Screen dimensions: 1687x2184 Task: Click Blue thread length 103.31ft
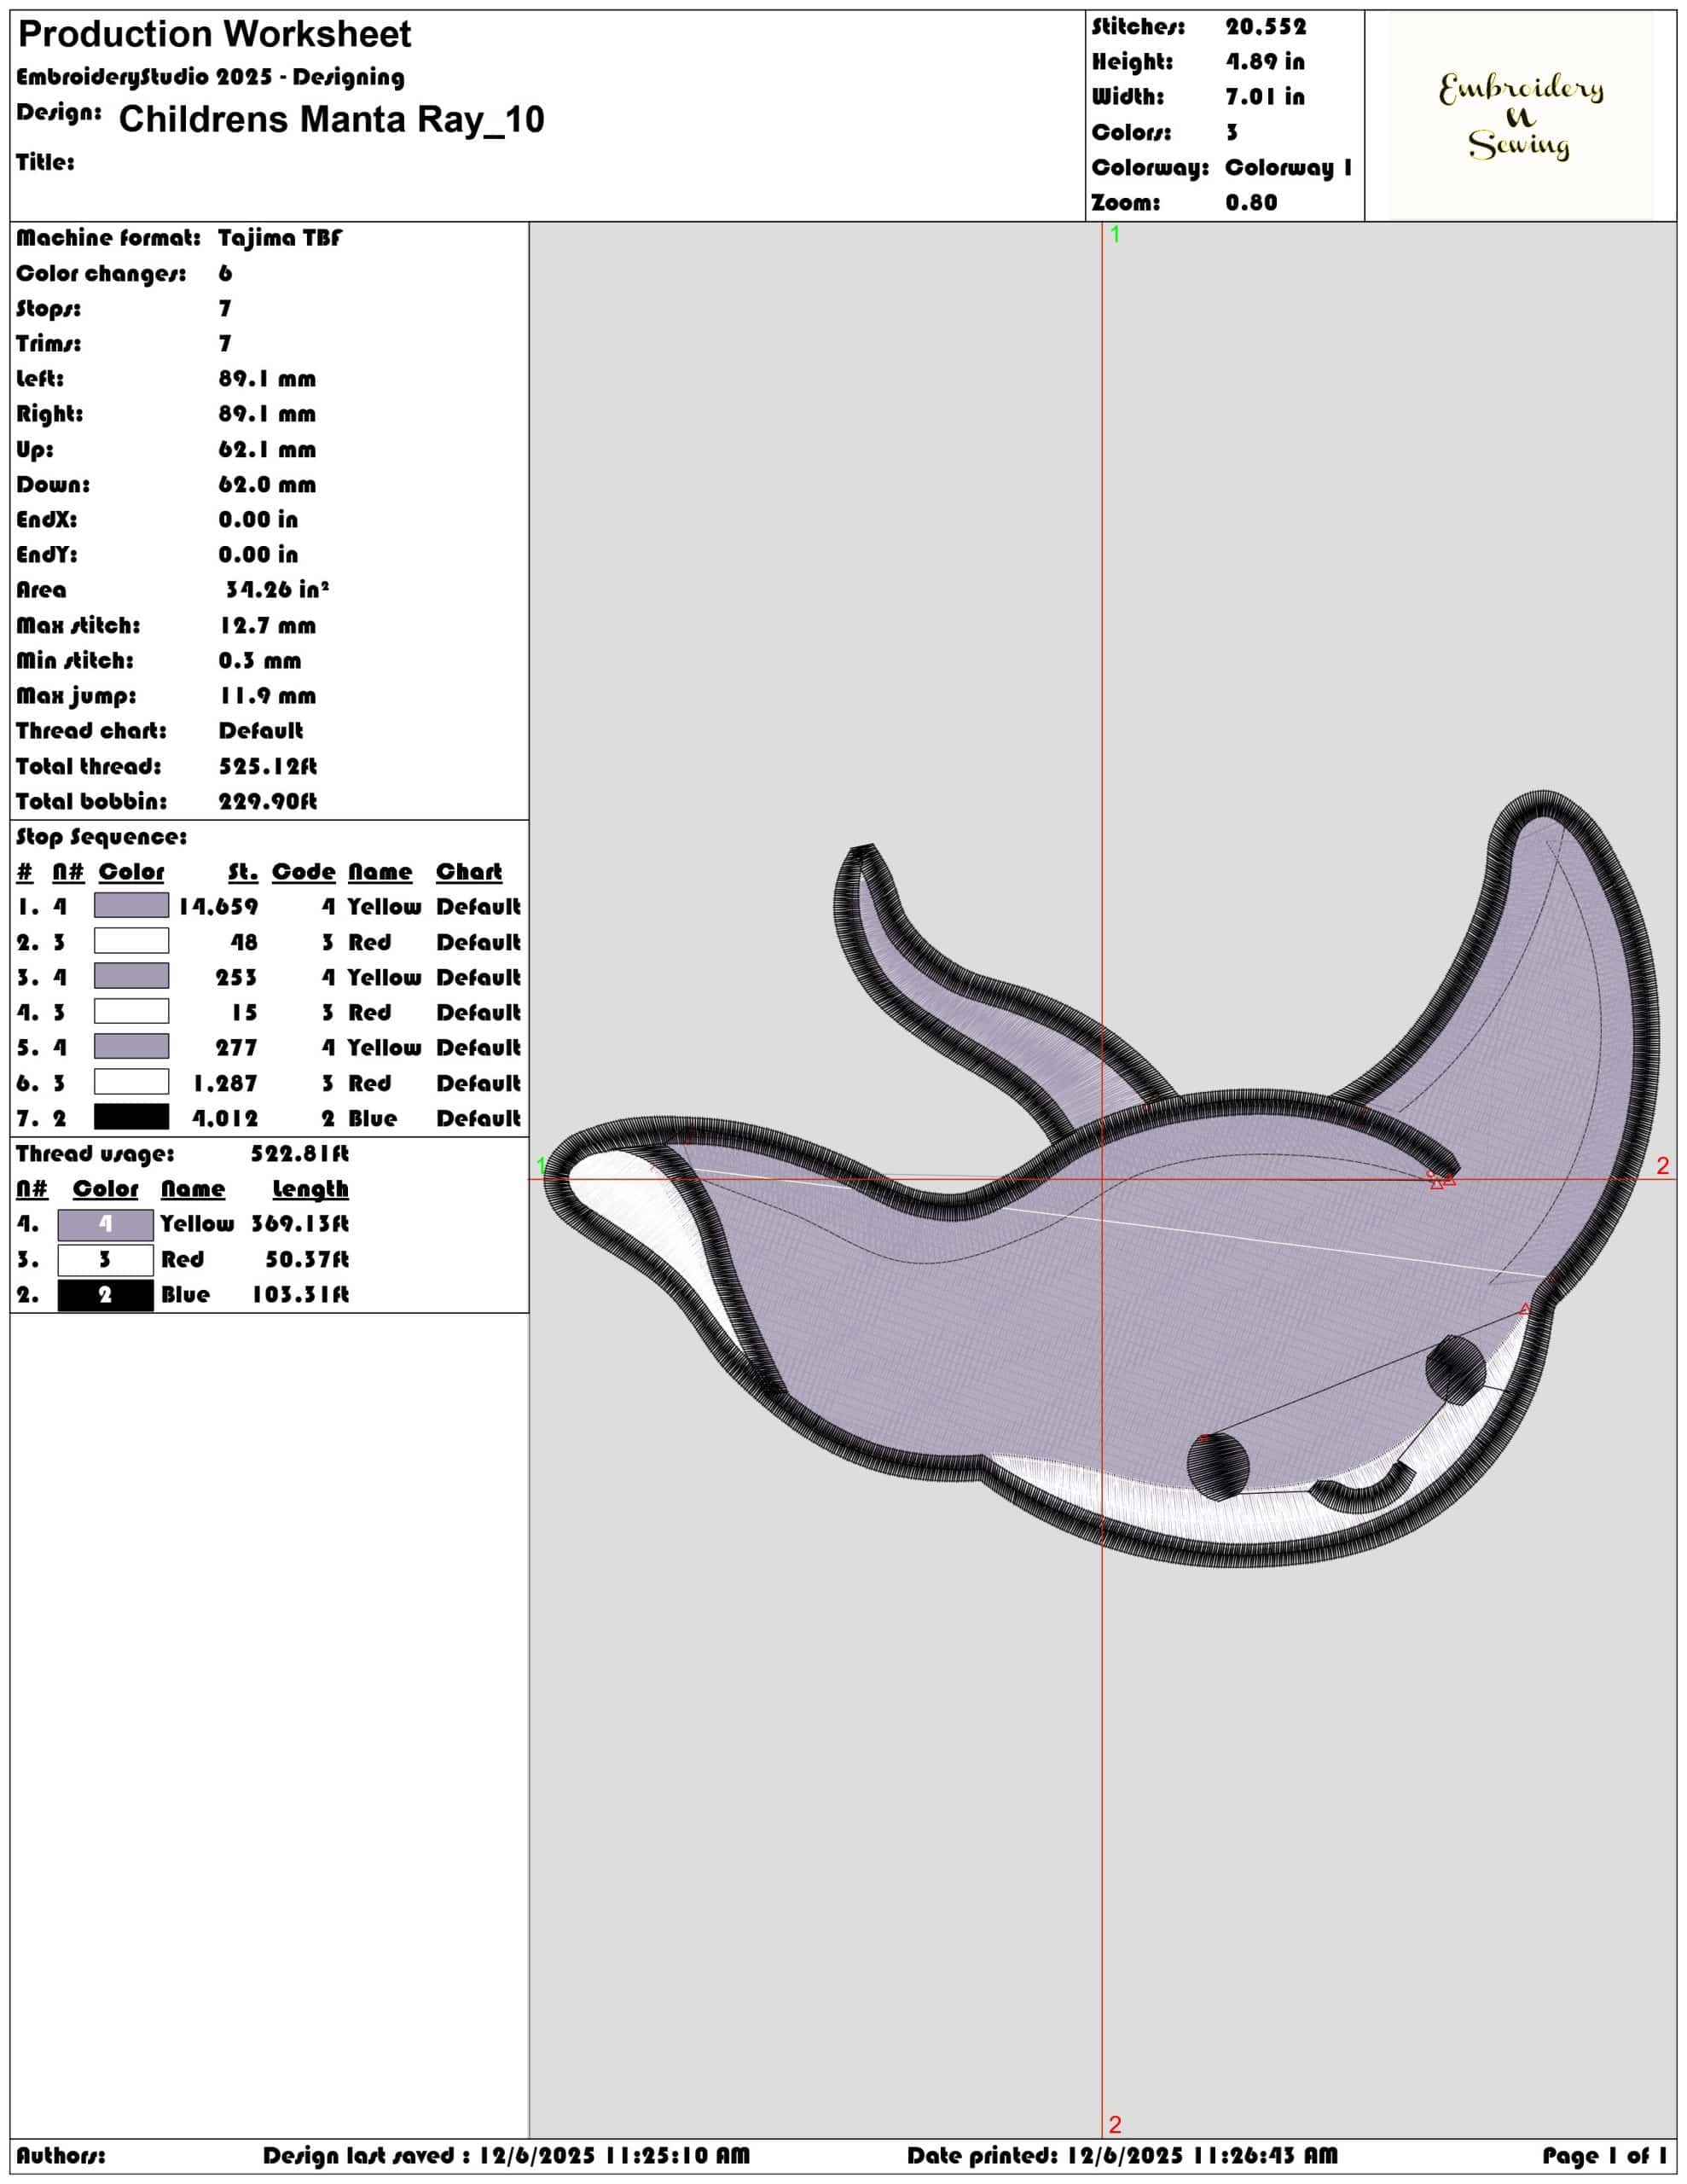pos(300,1294)
